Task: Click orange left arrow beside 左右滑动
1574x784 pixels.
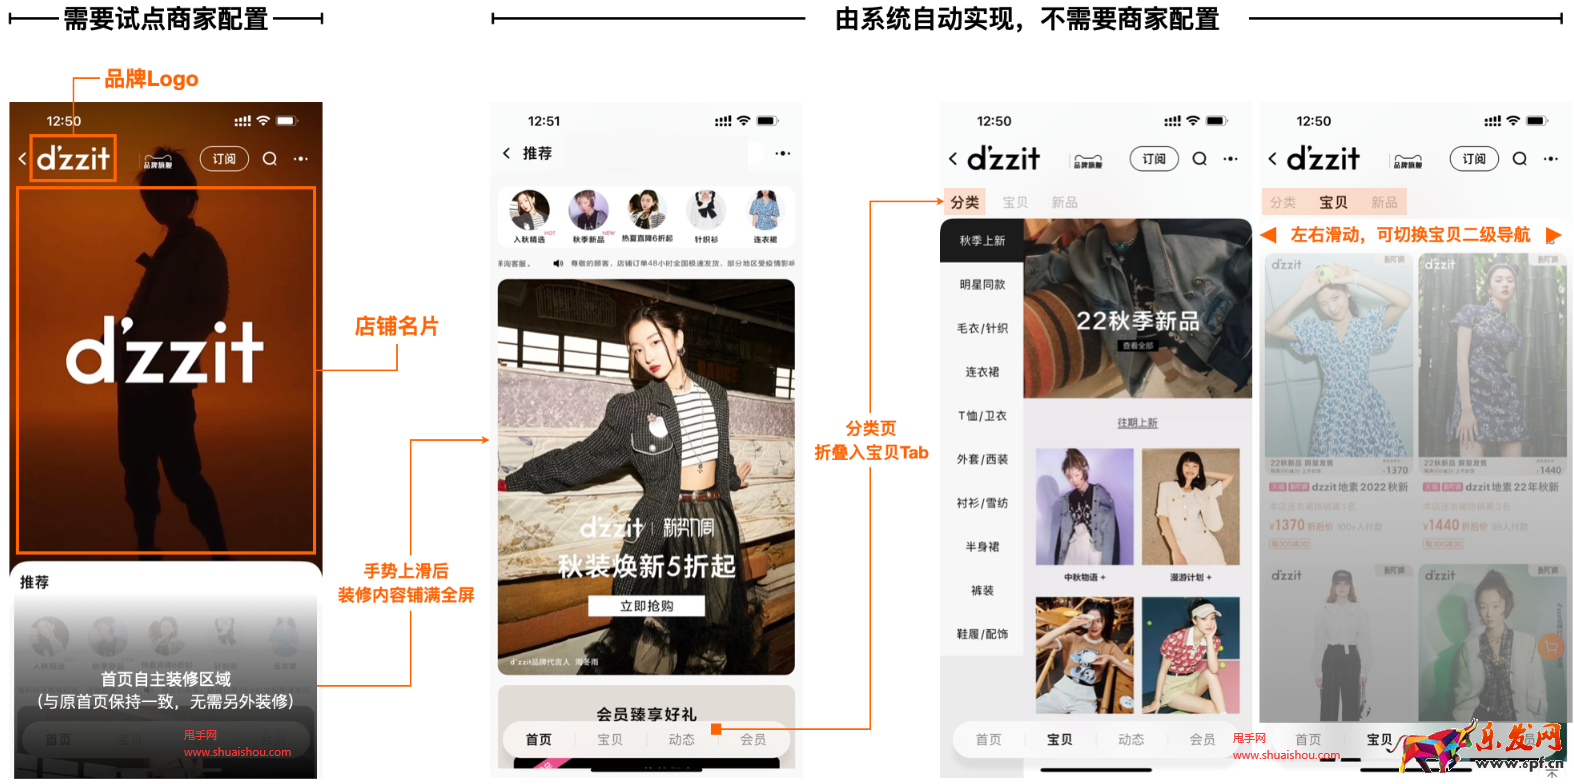Action: 1269,235
